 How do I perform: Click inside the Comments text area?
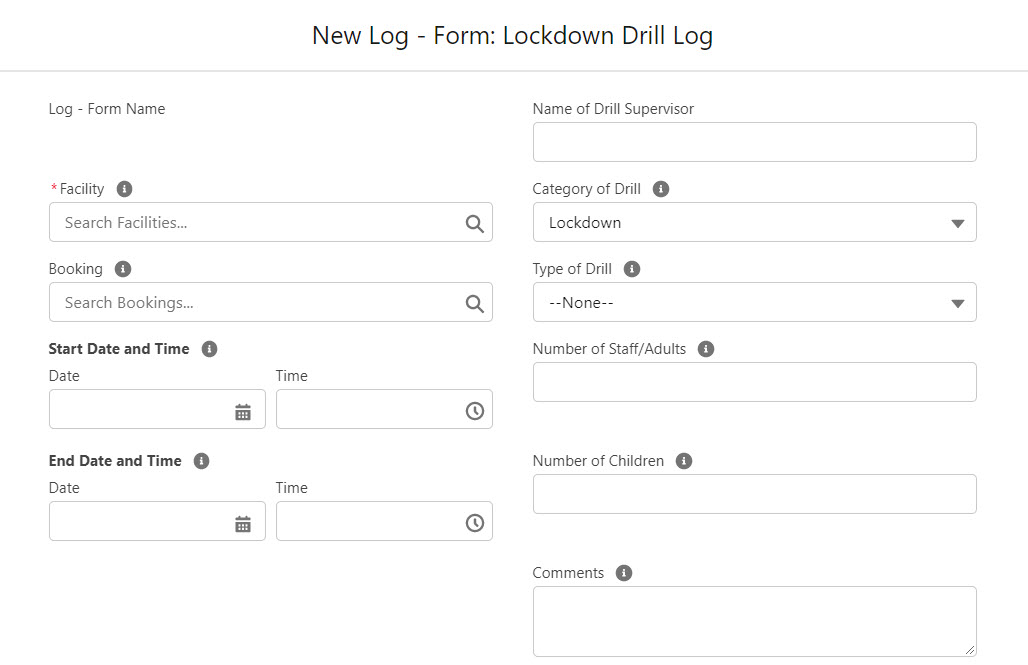tap(754, 620)
